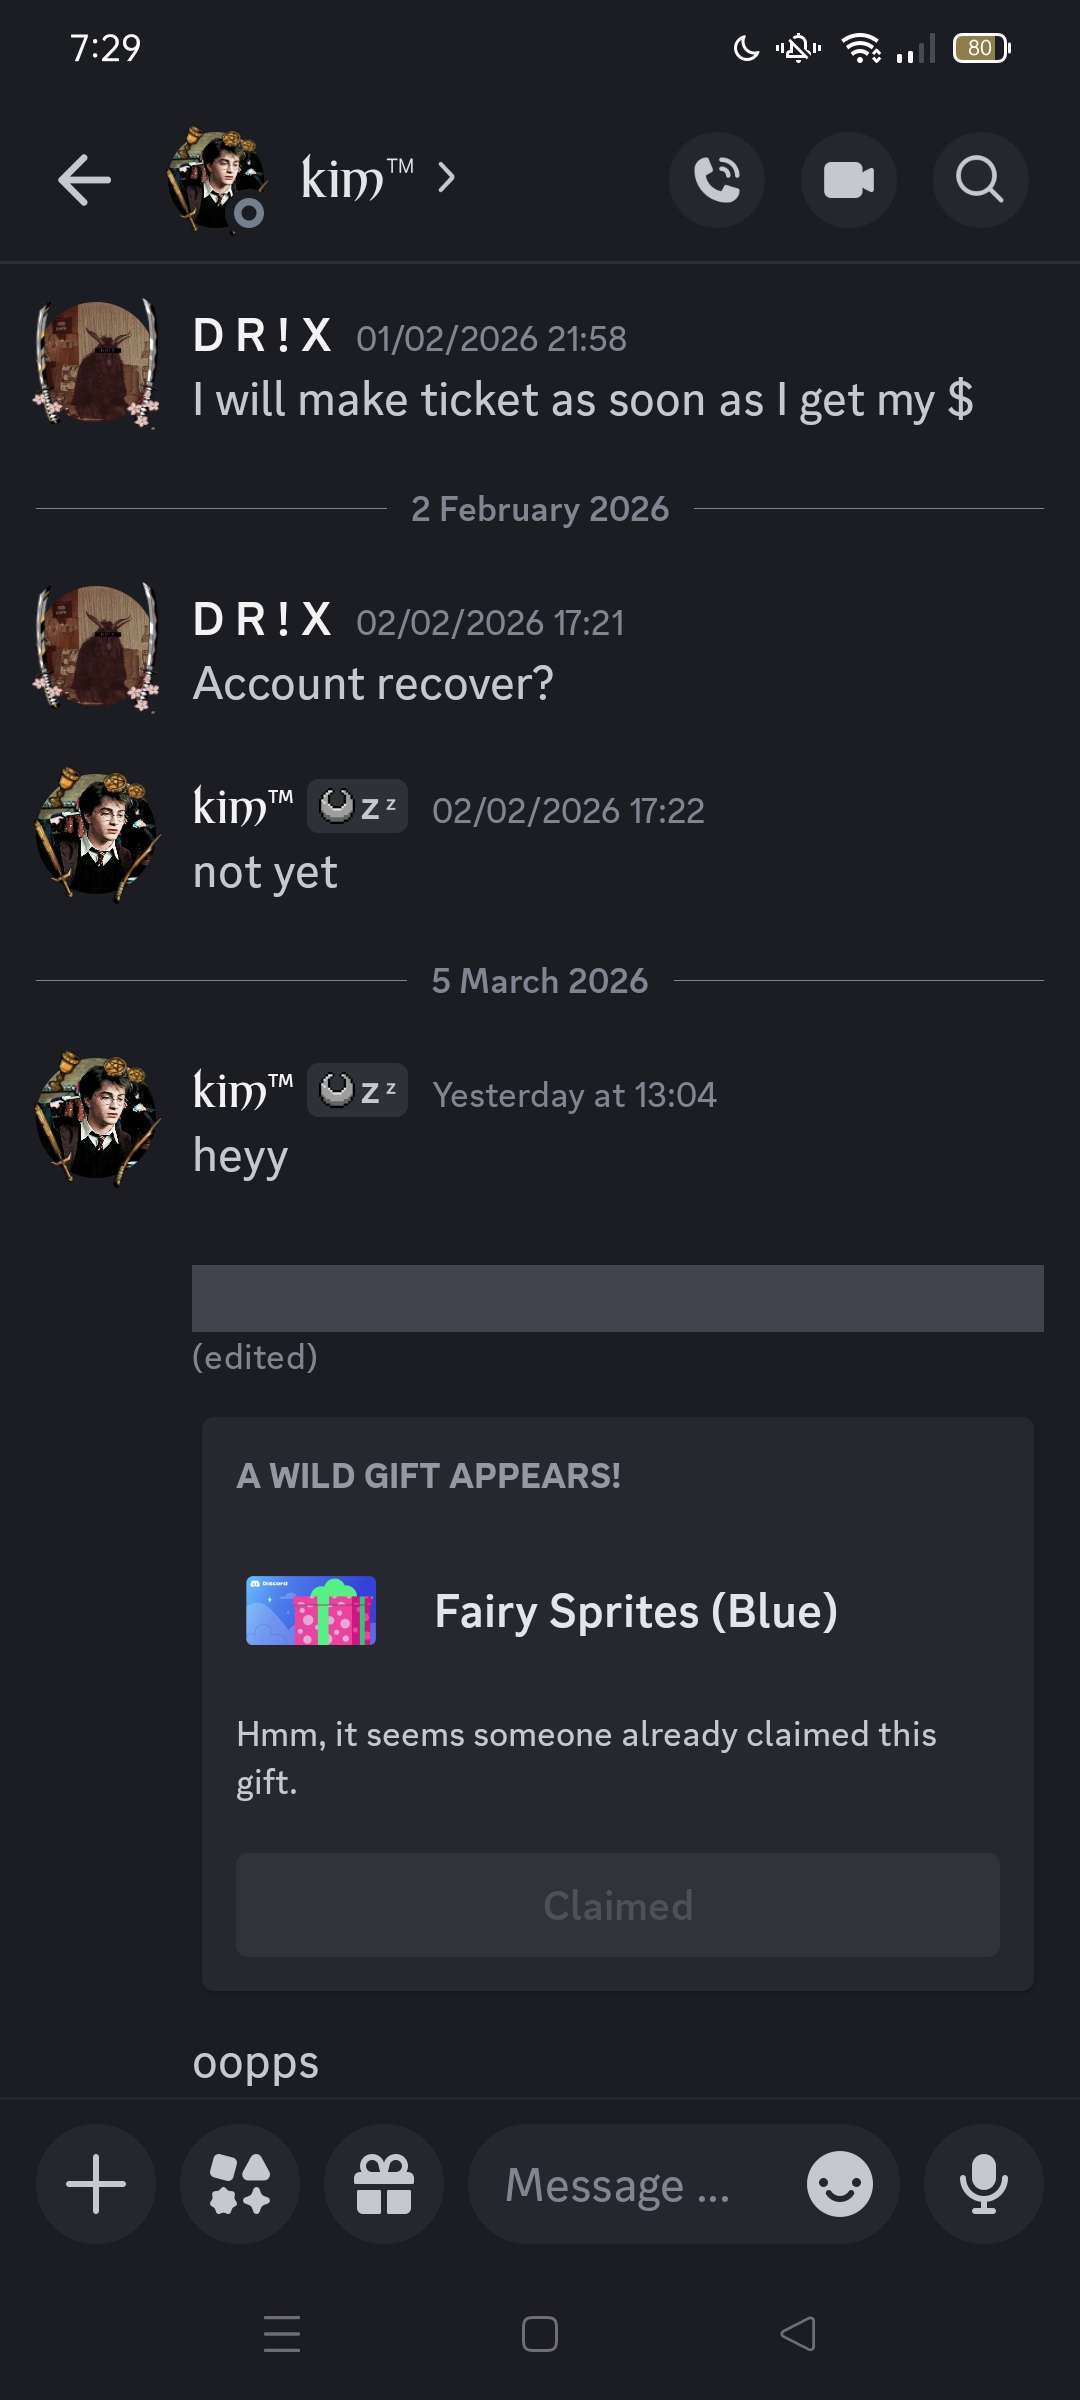This screenshot has height=2400, width=1080.
Task: Open Android recent apps menu button
Action: coord(282,2334)
